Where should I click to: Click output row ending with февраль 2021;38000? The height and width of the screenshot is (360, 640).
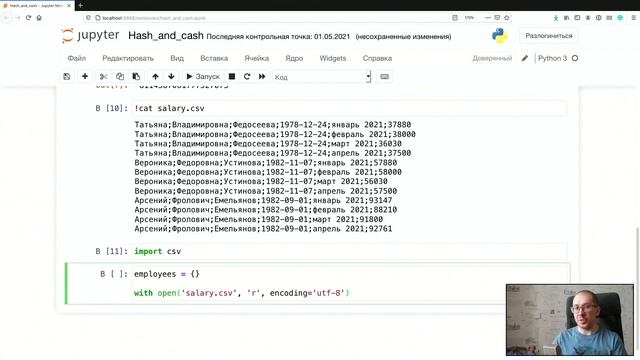275,134
